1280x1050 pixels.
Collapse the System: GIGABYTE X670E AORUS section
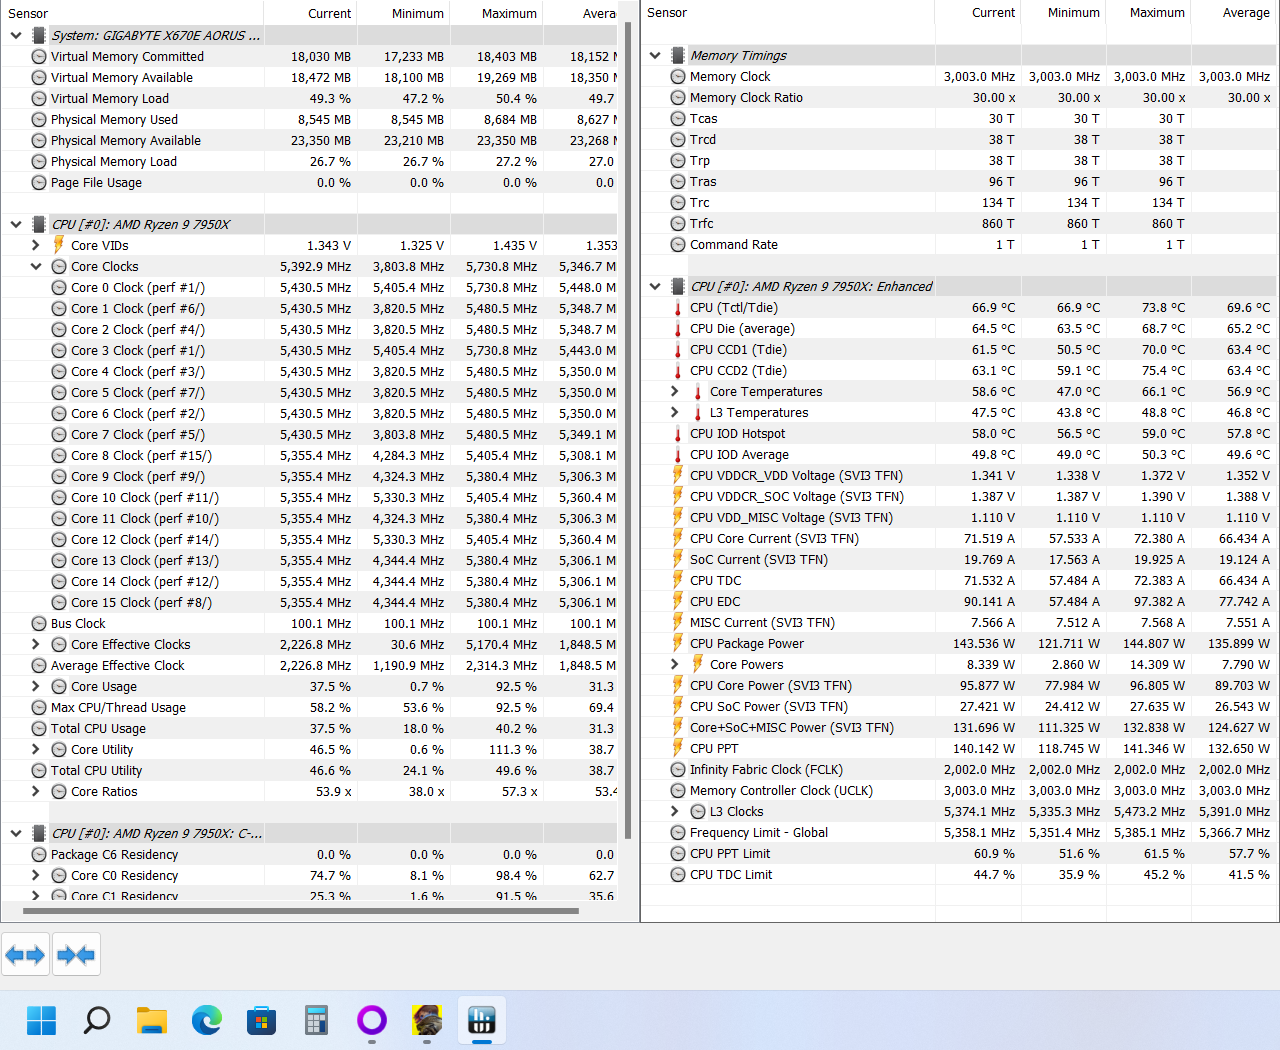point(16,35)
